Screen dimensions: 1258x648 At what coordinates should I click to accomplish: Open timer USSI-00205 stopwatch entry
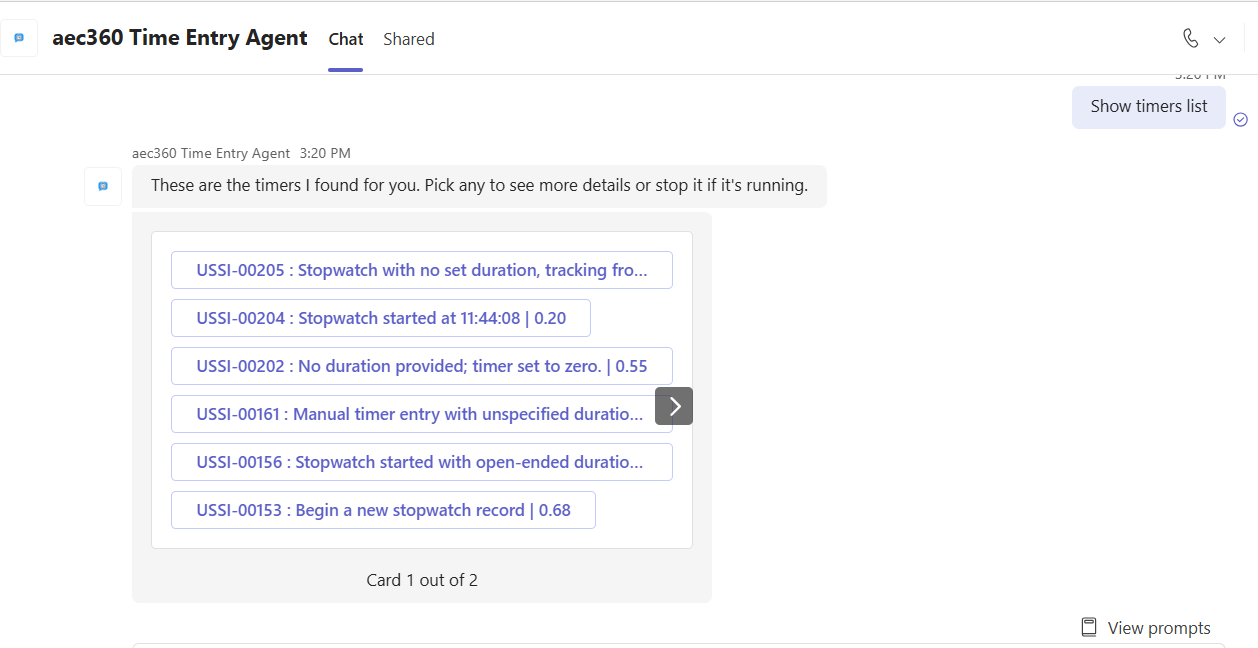421,270
